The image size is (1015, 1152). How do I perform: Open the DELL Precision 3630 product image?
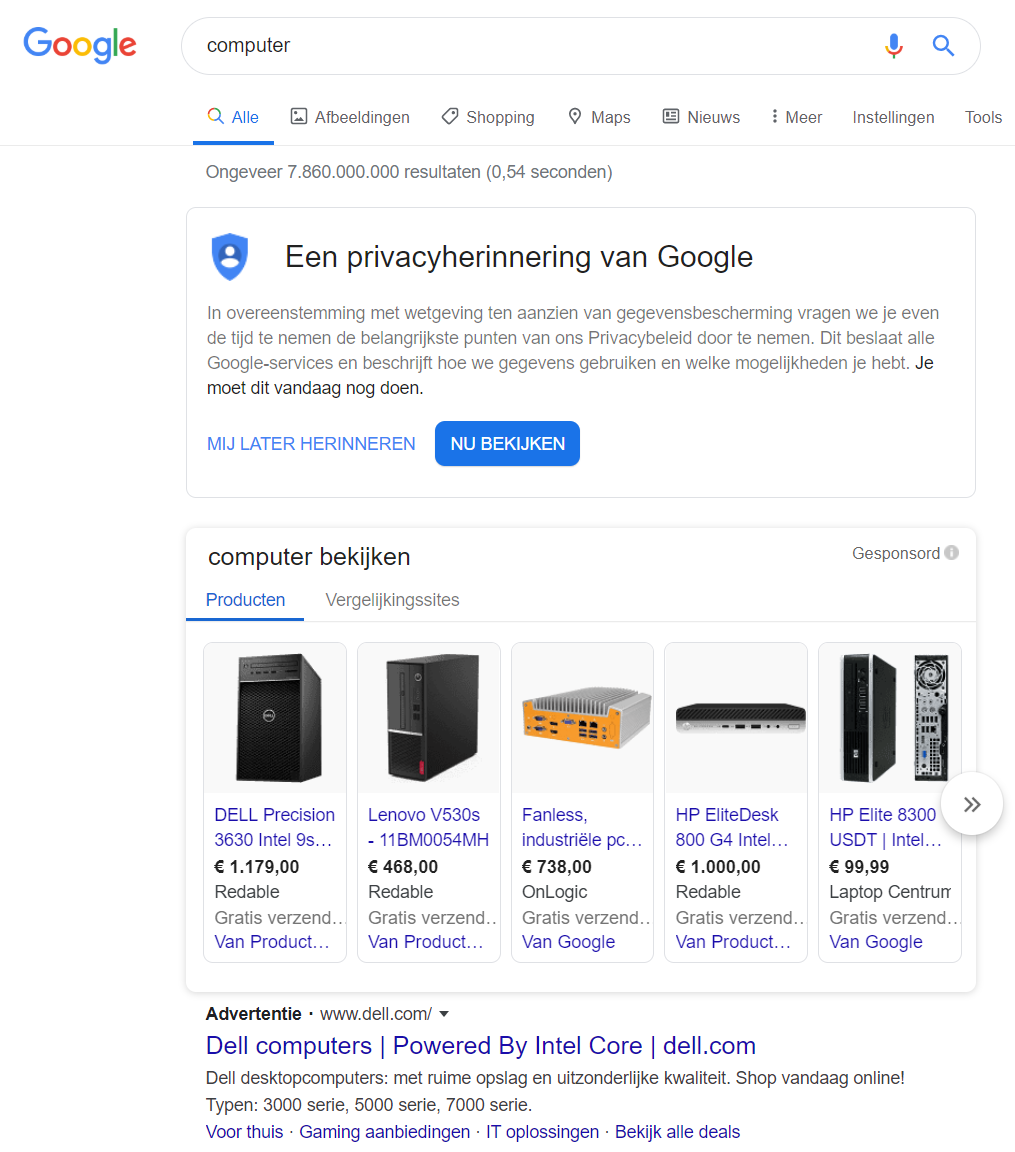coord(275,717)
